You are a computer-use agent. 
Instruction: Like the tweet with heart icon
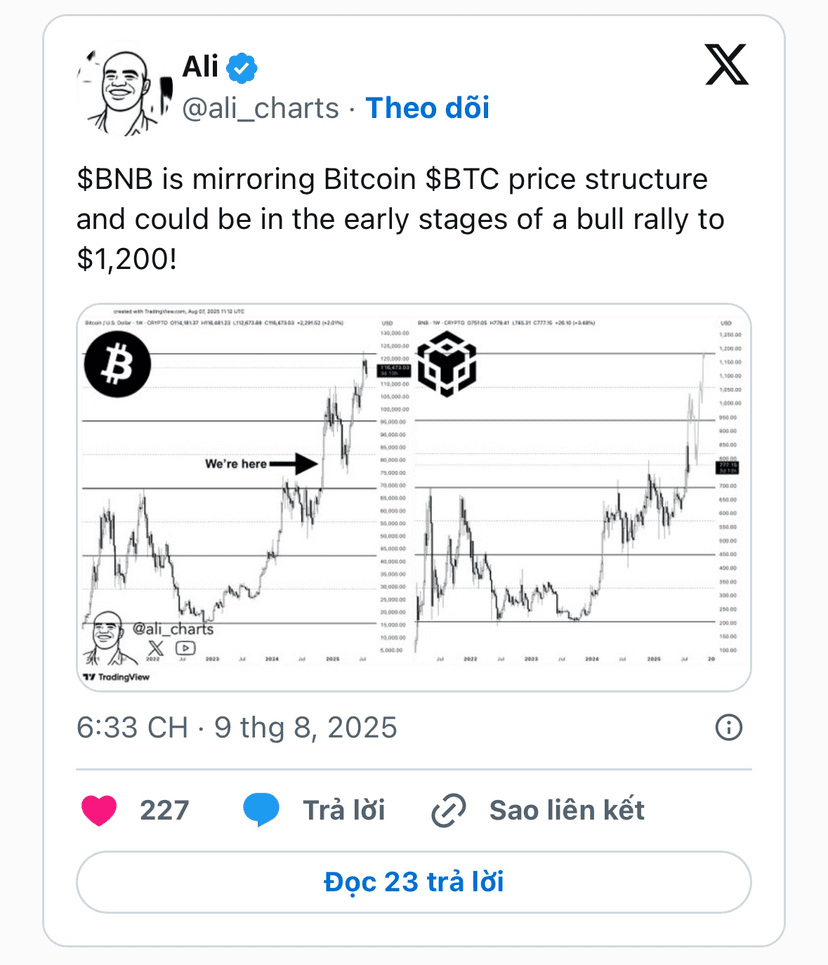(x=99, y=810)
